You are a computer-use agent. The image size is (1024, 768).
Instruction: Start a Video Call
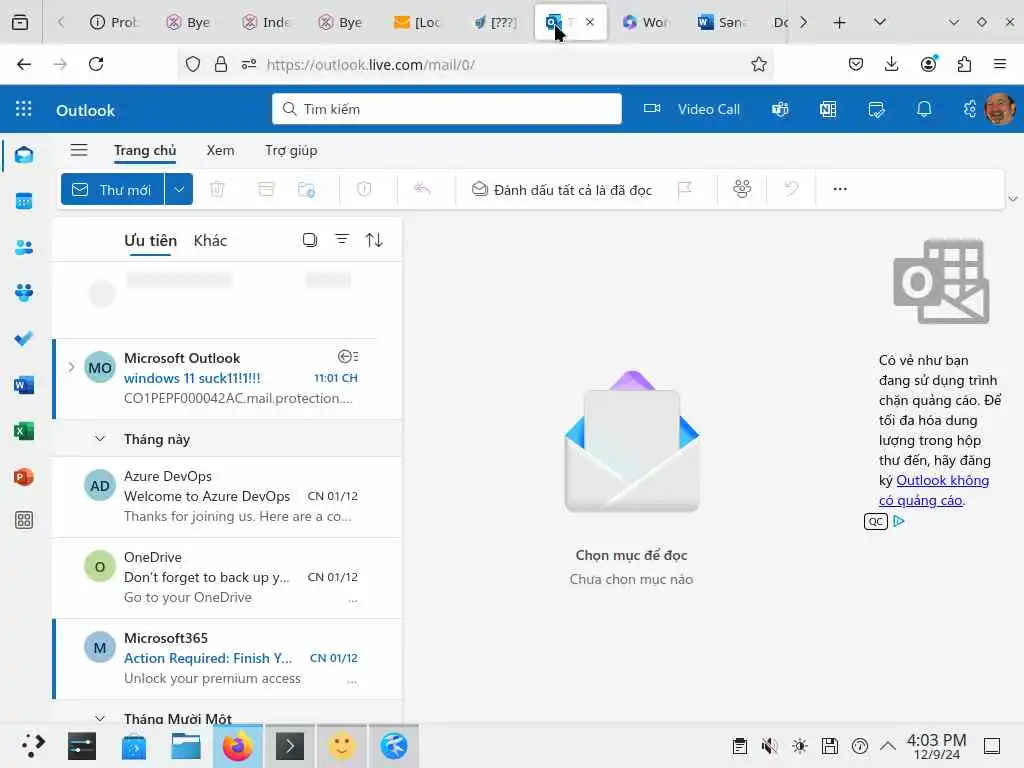(x=692, y=109)
